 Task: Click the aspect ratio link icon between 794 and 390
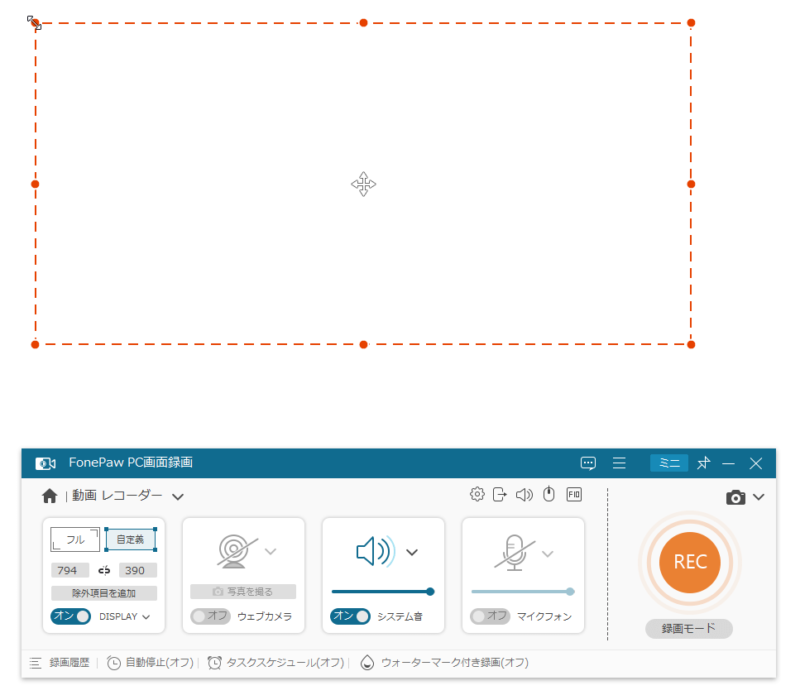click(105, 569)
